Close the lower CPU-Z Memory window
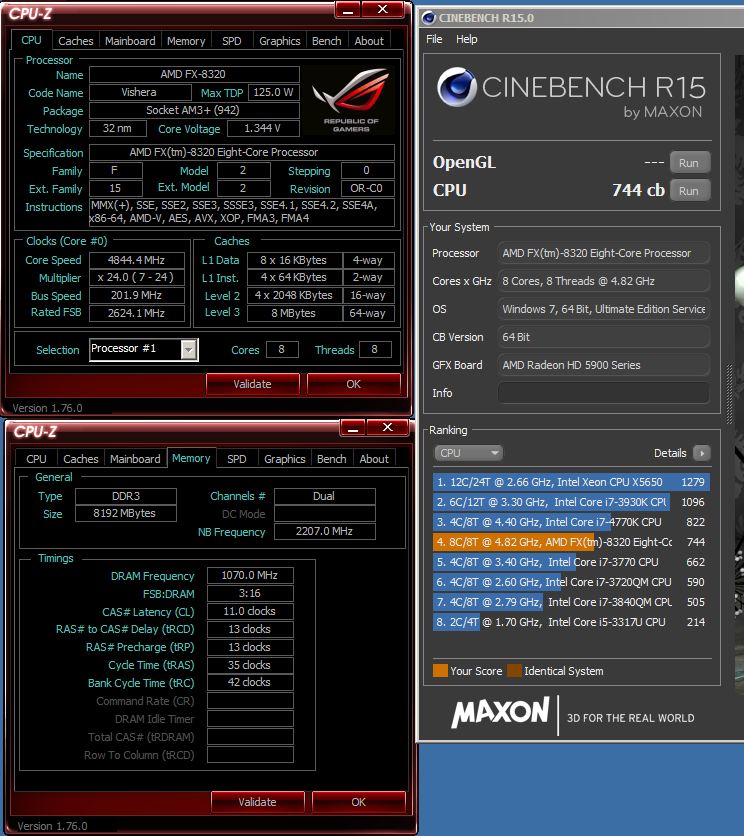 click(x=388, y=428)
